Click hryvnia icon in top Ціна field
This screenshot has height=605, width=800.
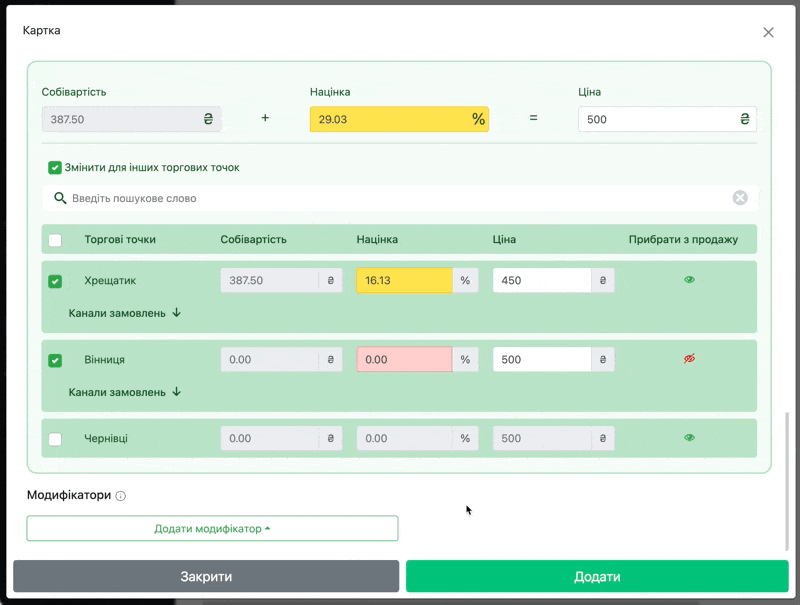[744, 119]
